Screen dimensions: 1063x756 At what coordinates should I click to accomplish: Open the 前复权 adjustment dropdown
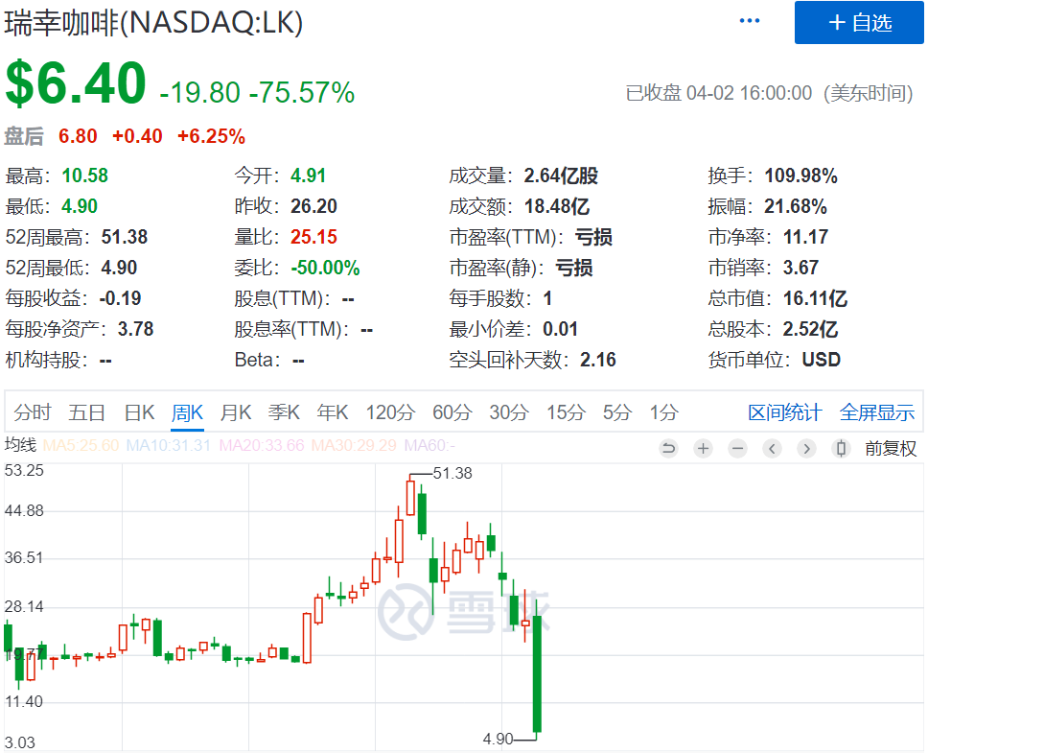(x=890, y=448)
